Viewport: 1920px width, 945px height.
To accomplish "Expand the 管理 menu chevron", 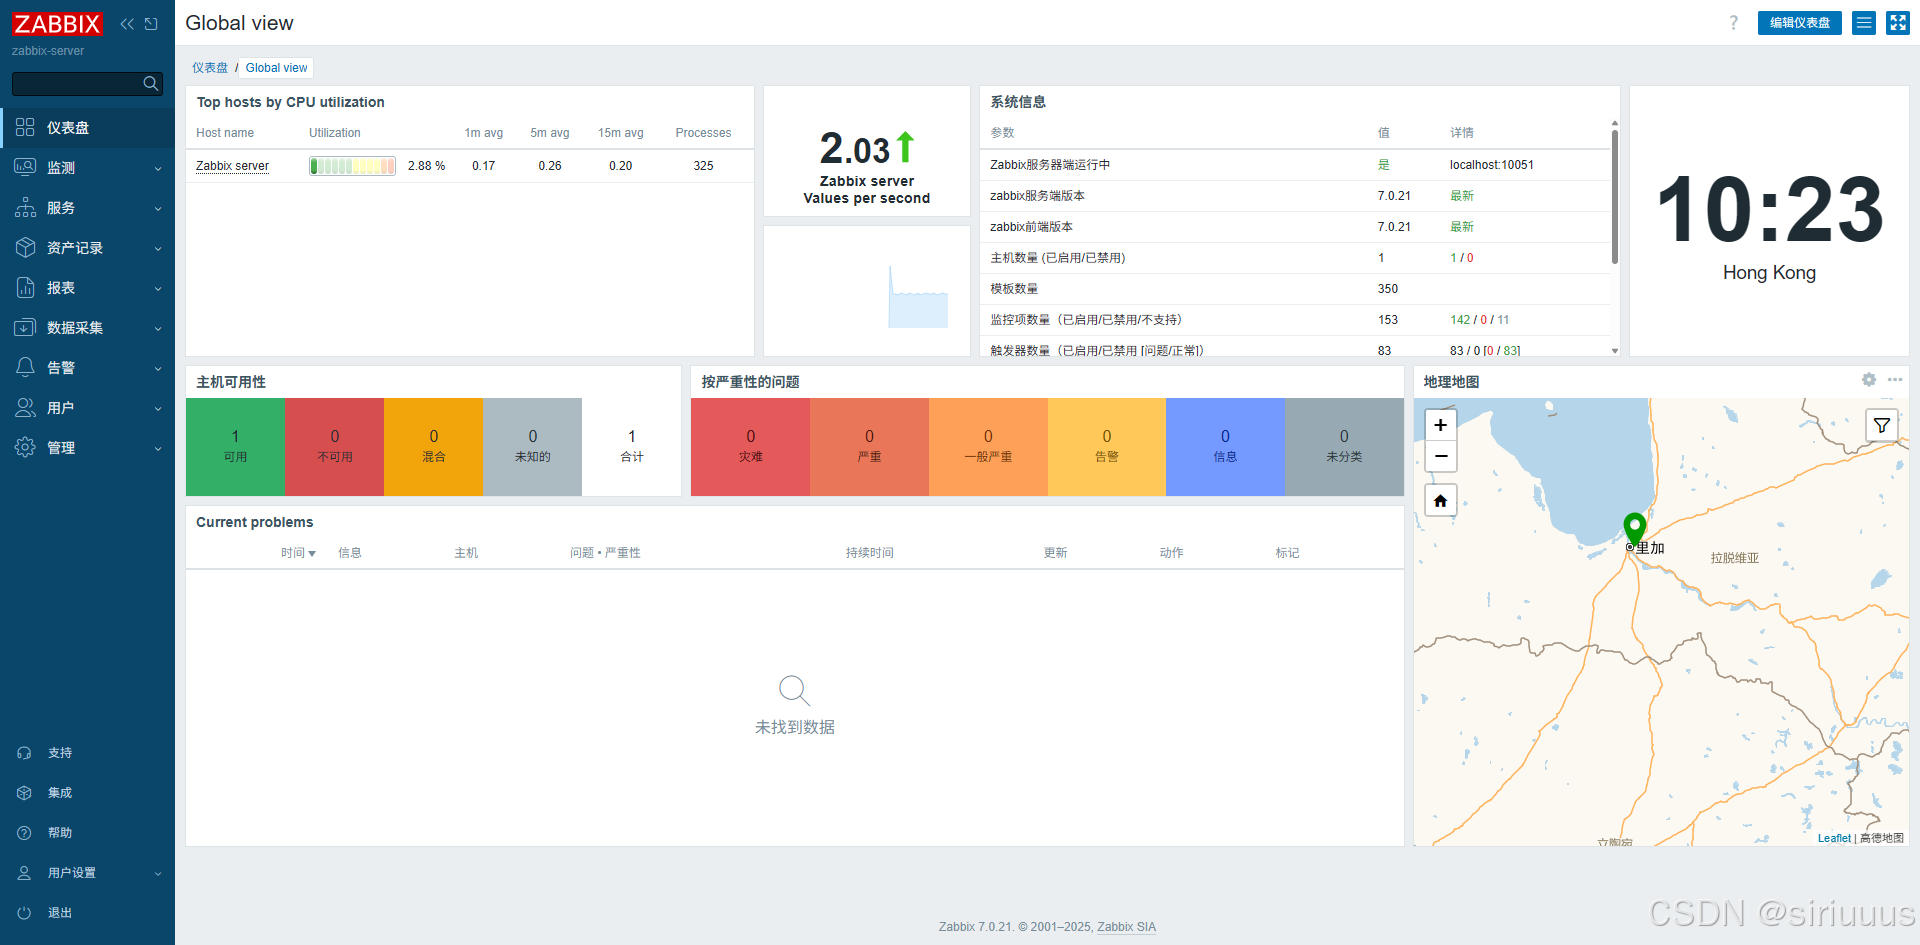I will click(x=158, y=449).
